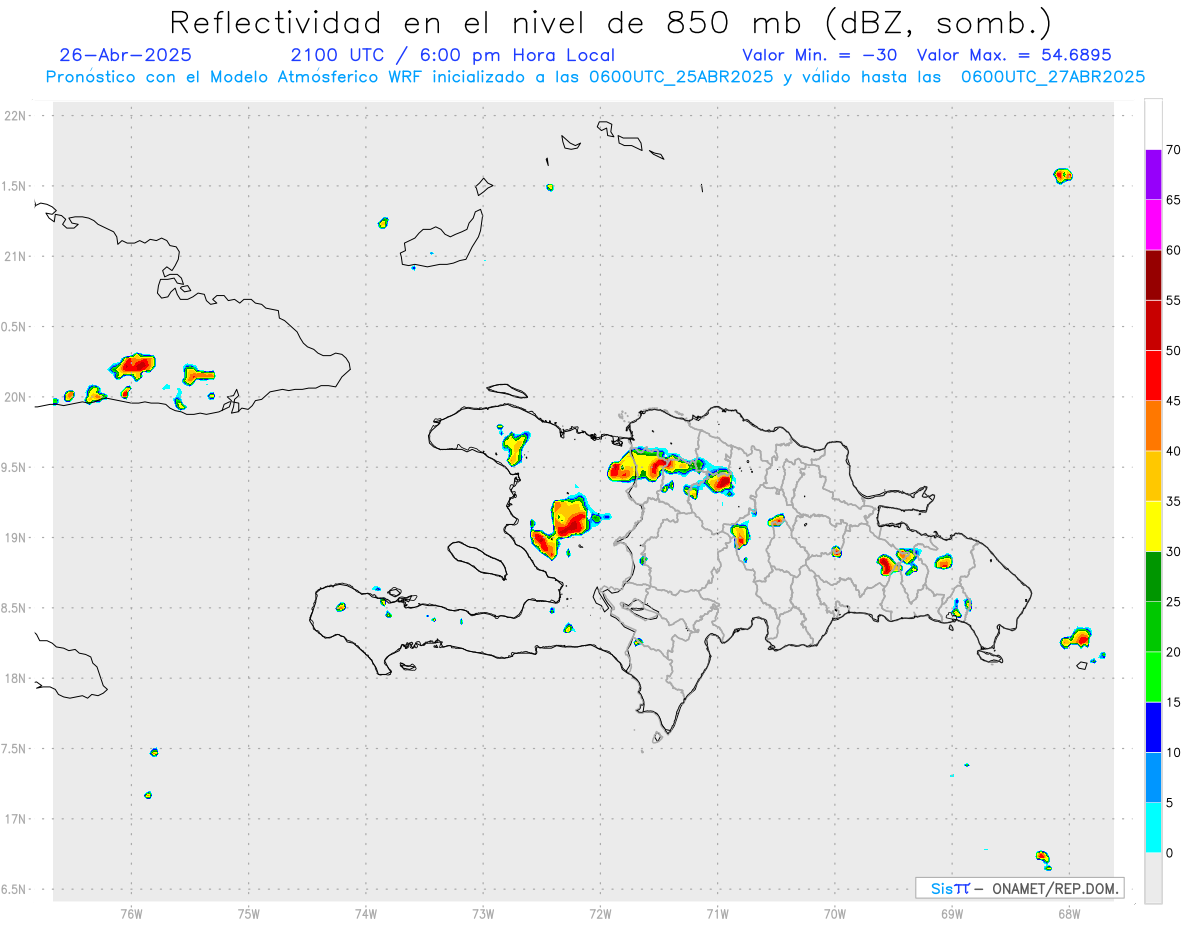
Task: Click the 'Valor Max. = 54.6895' text
Action: pyautogui.click(x=1014, y=55)
